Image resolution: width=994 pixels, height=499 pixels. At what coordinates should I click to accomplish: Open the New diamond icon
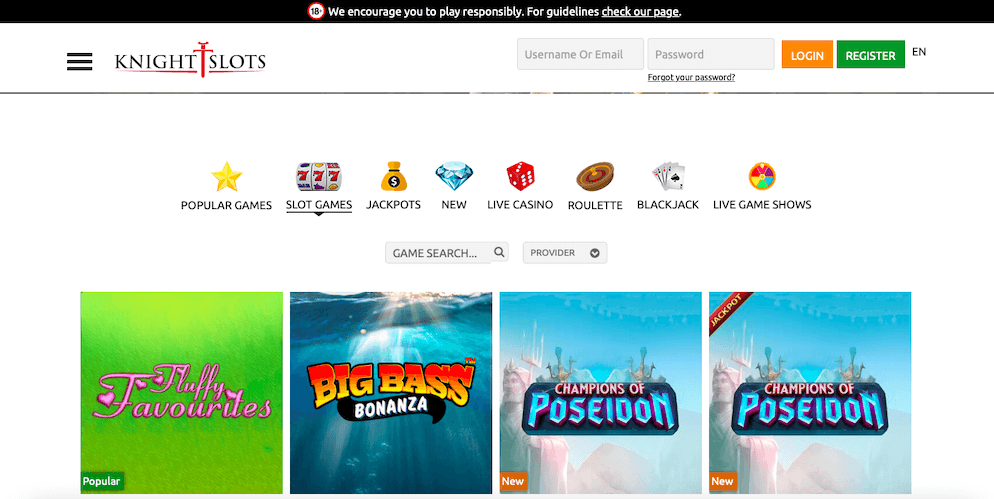click(x=454, y=177)
